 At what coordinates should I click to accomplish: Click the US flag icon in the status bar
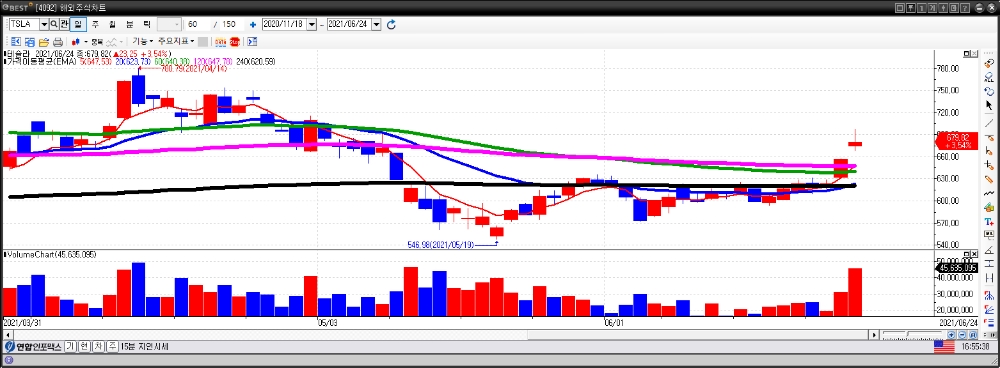coord(945,347)
